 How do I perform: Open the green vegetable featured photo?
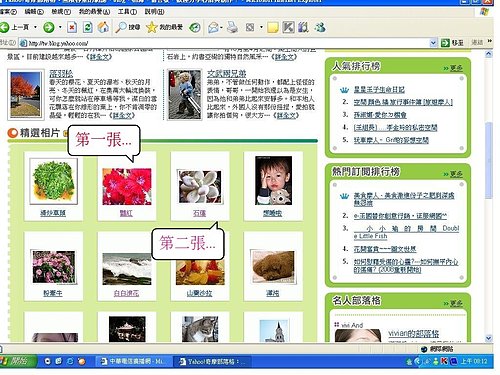[53, 181]
